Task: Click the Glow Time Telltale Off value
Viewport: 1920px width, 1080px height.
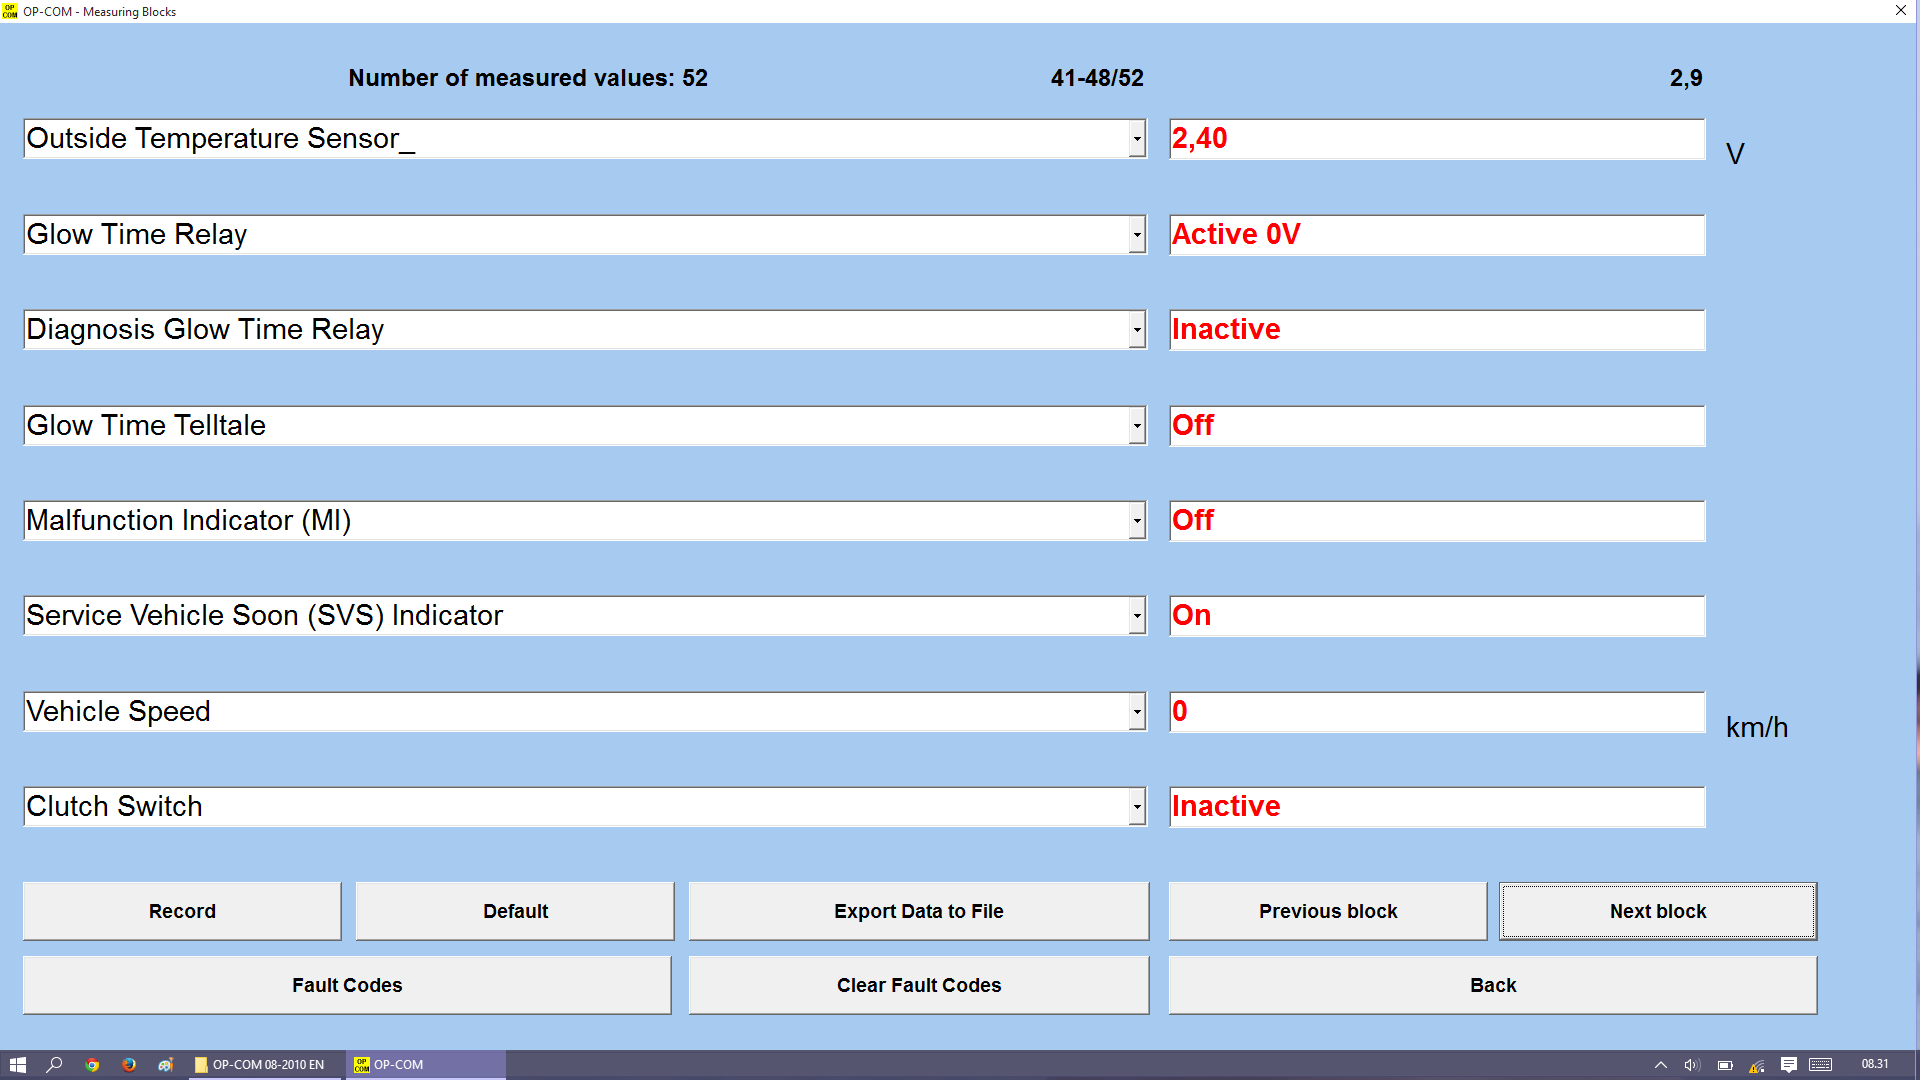Action: (x=1437, y=426)
